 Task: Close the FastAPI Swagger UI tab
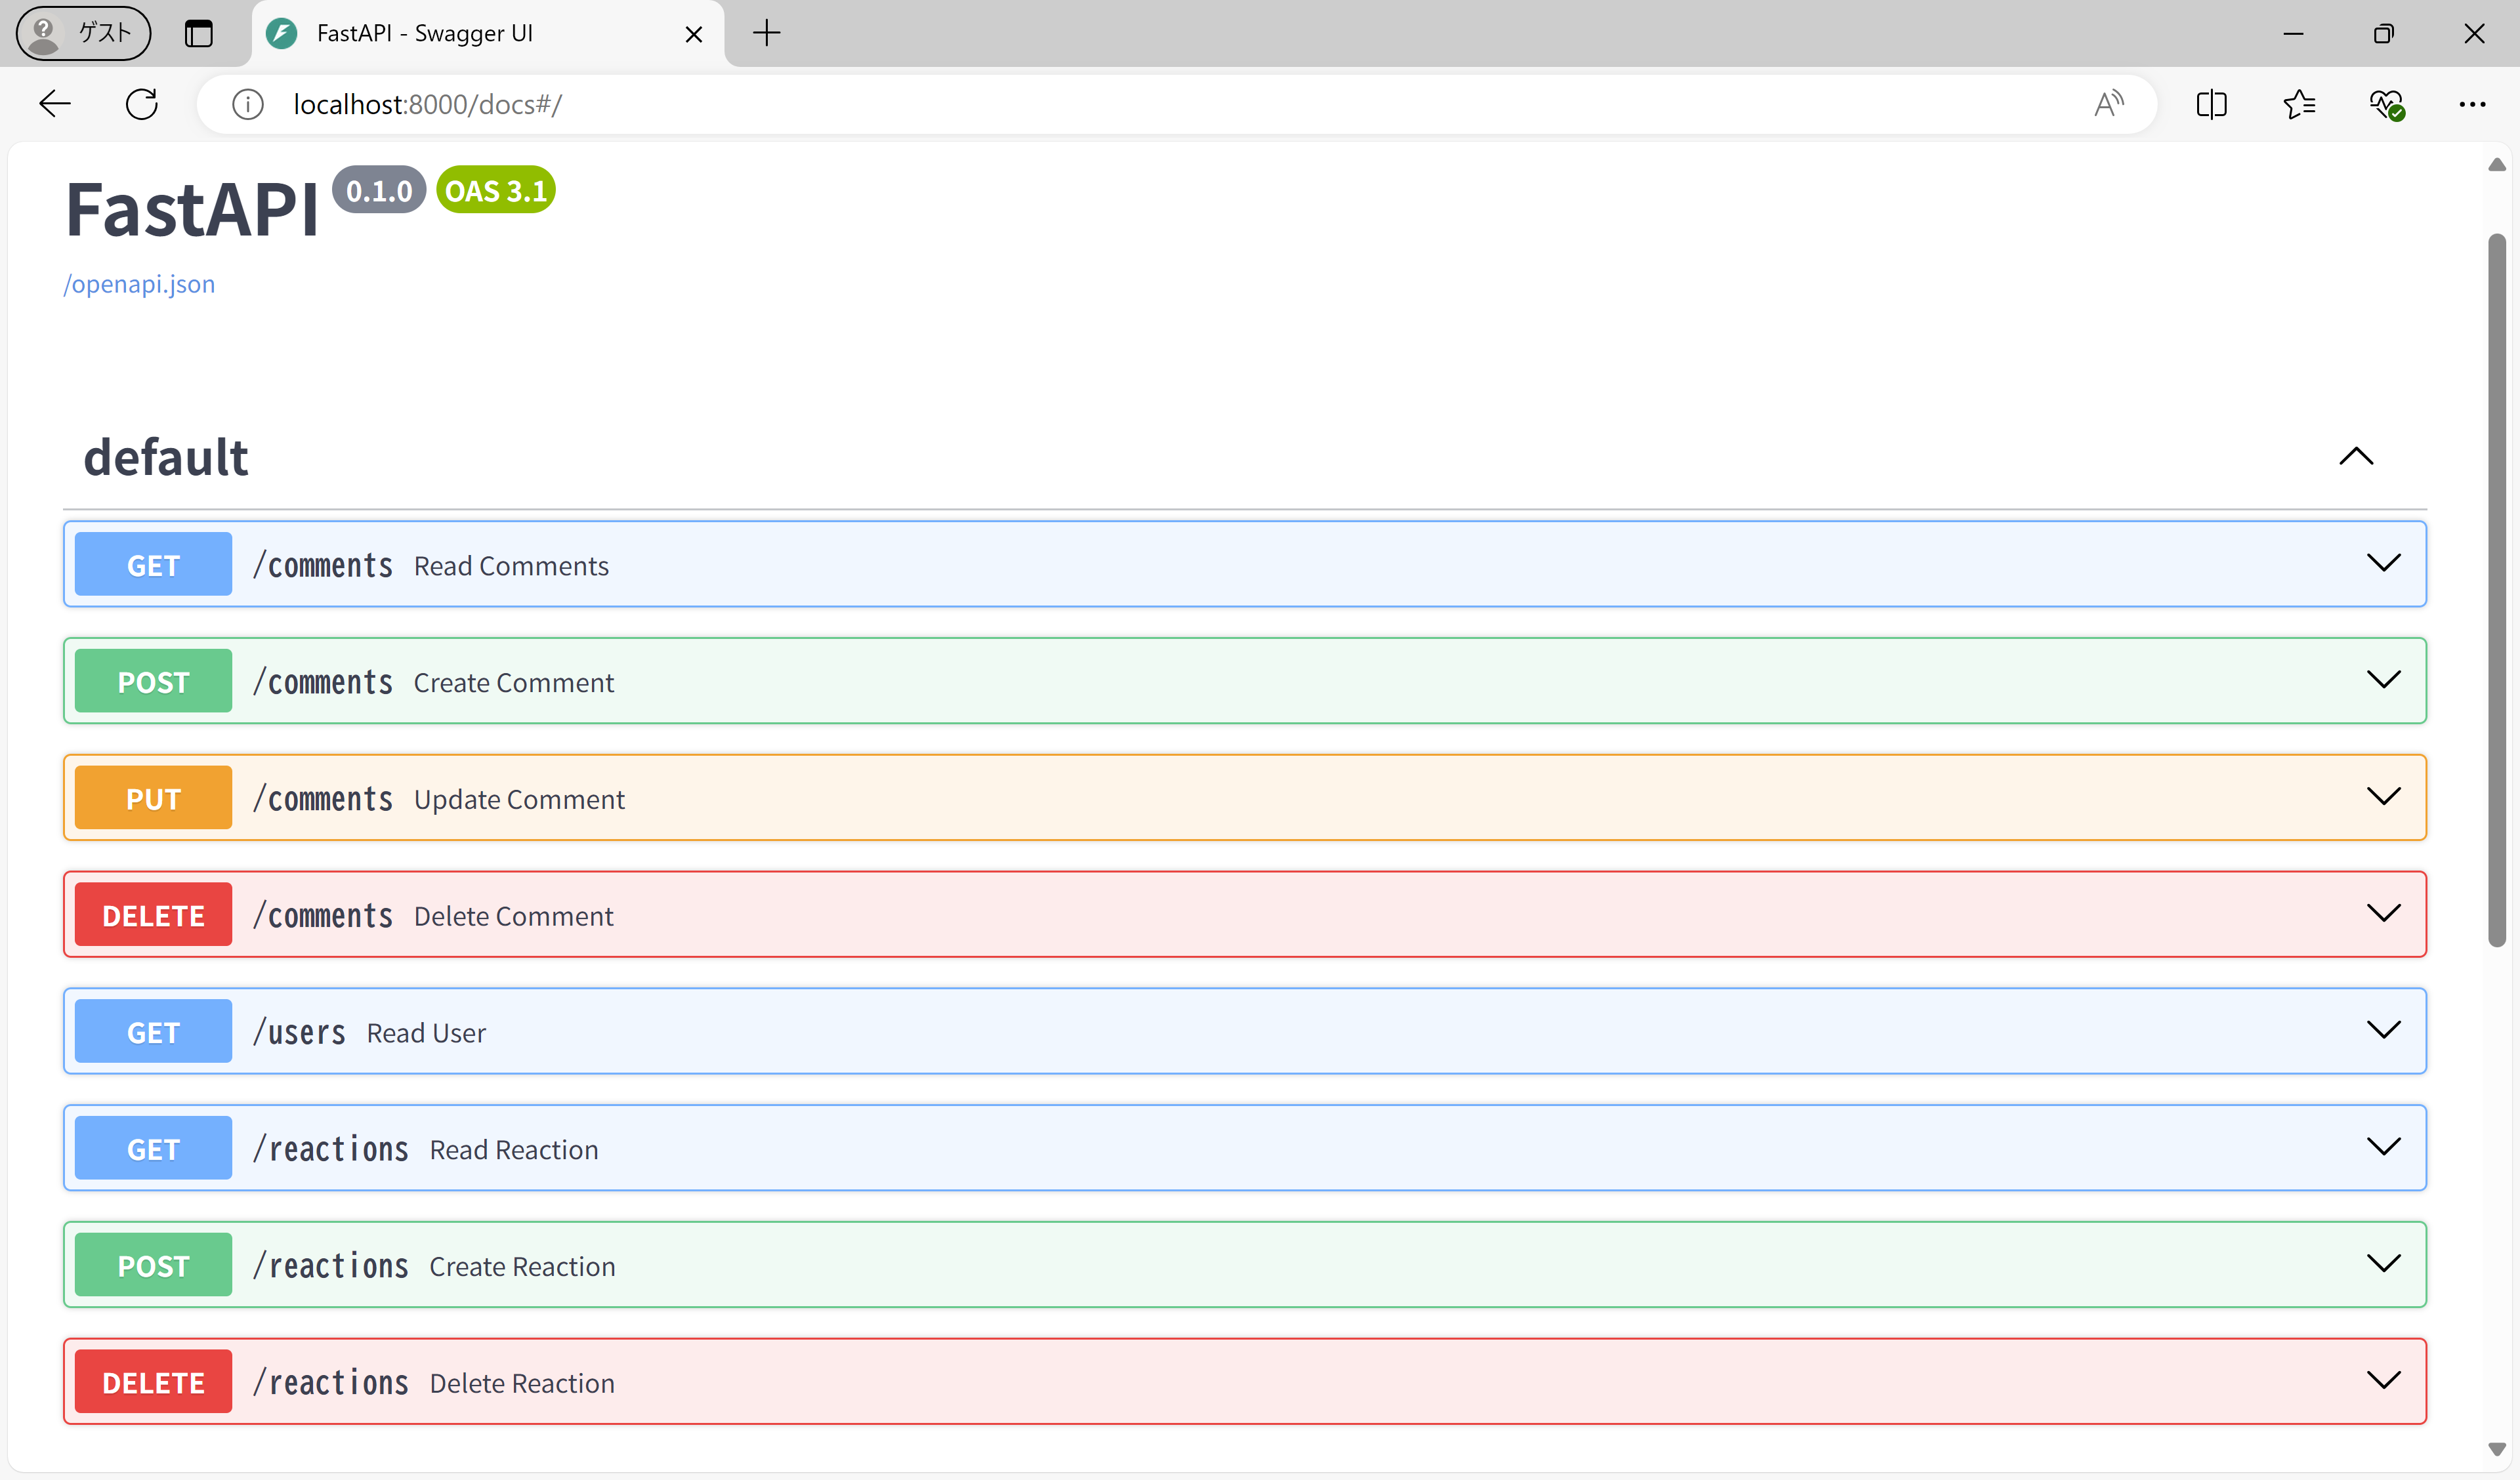tap(694, 34)
